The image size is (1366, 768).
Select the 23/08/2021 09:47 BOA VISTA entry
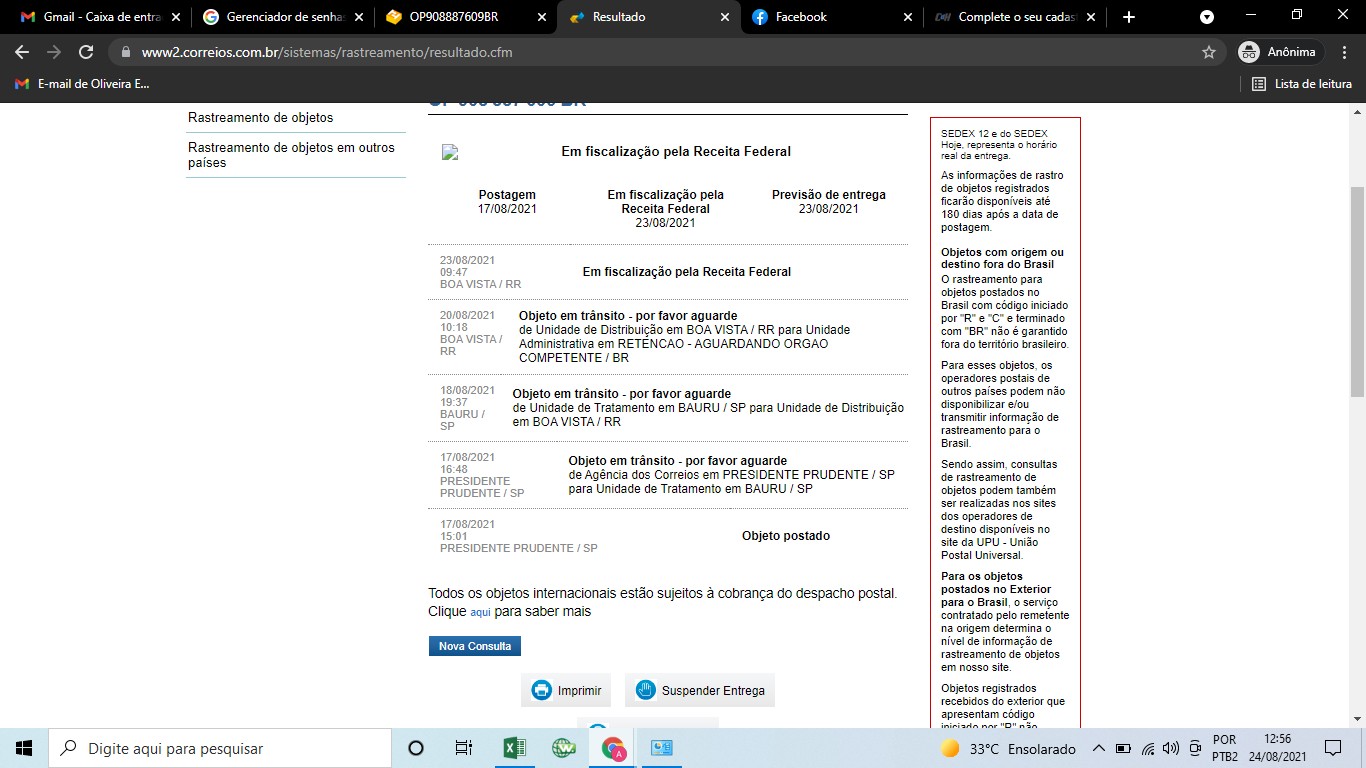(668, 272)
